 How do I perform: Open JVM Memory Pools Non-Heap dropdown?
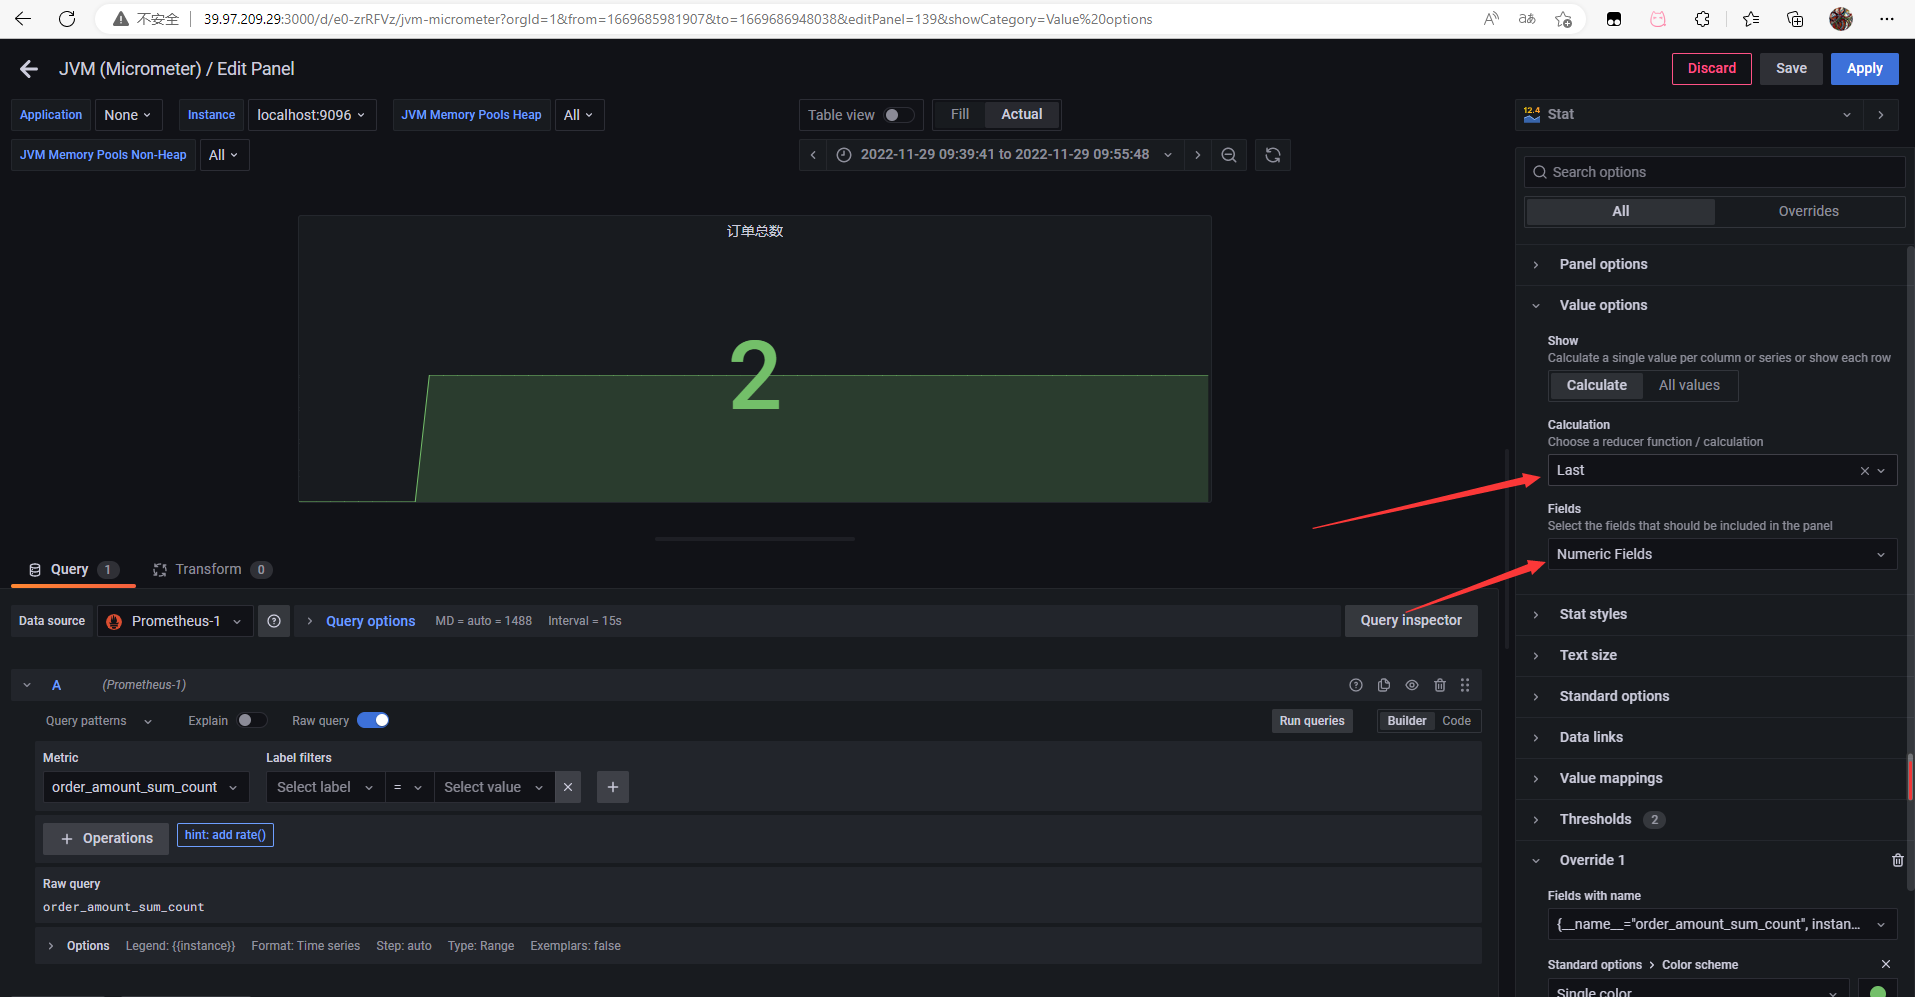(225, 155)
